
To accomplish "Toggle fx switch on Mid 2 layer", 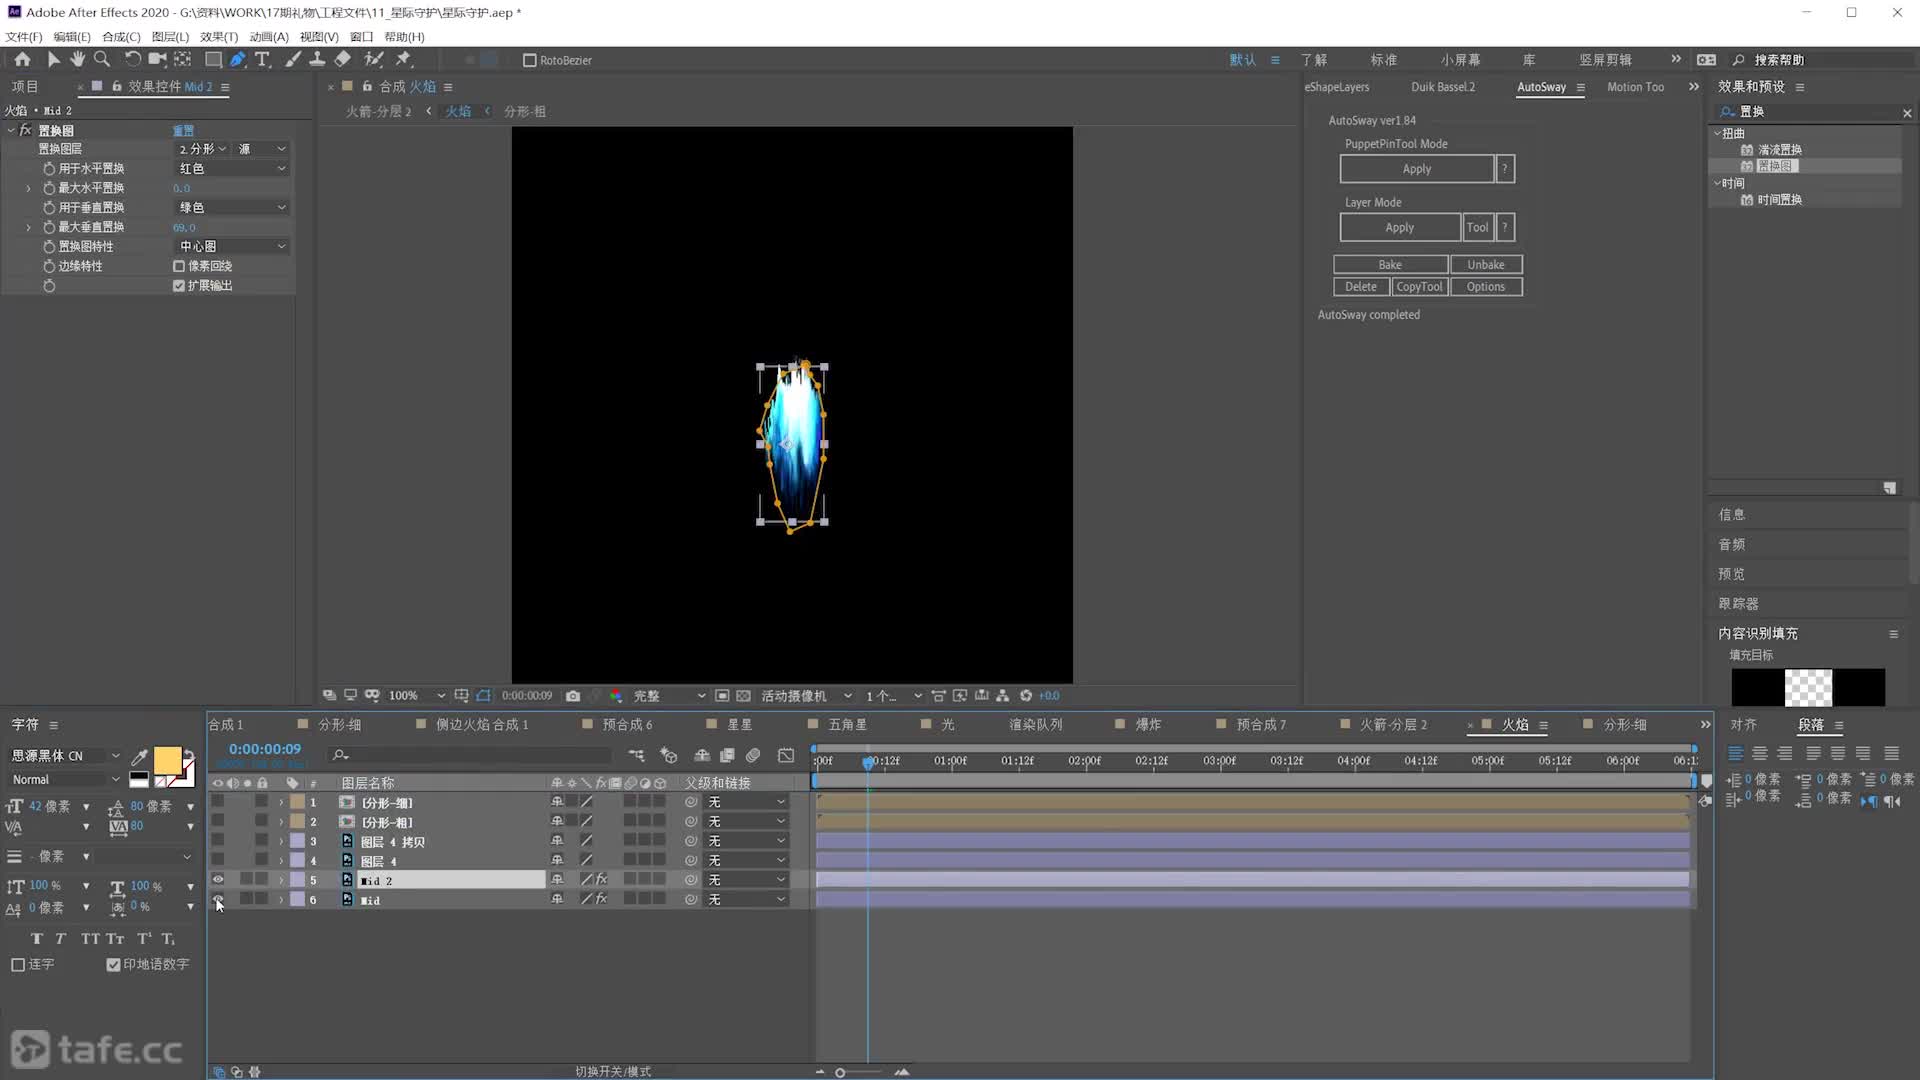I will (601, 880).
